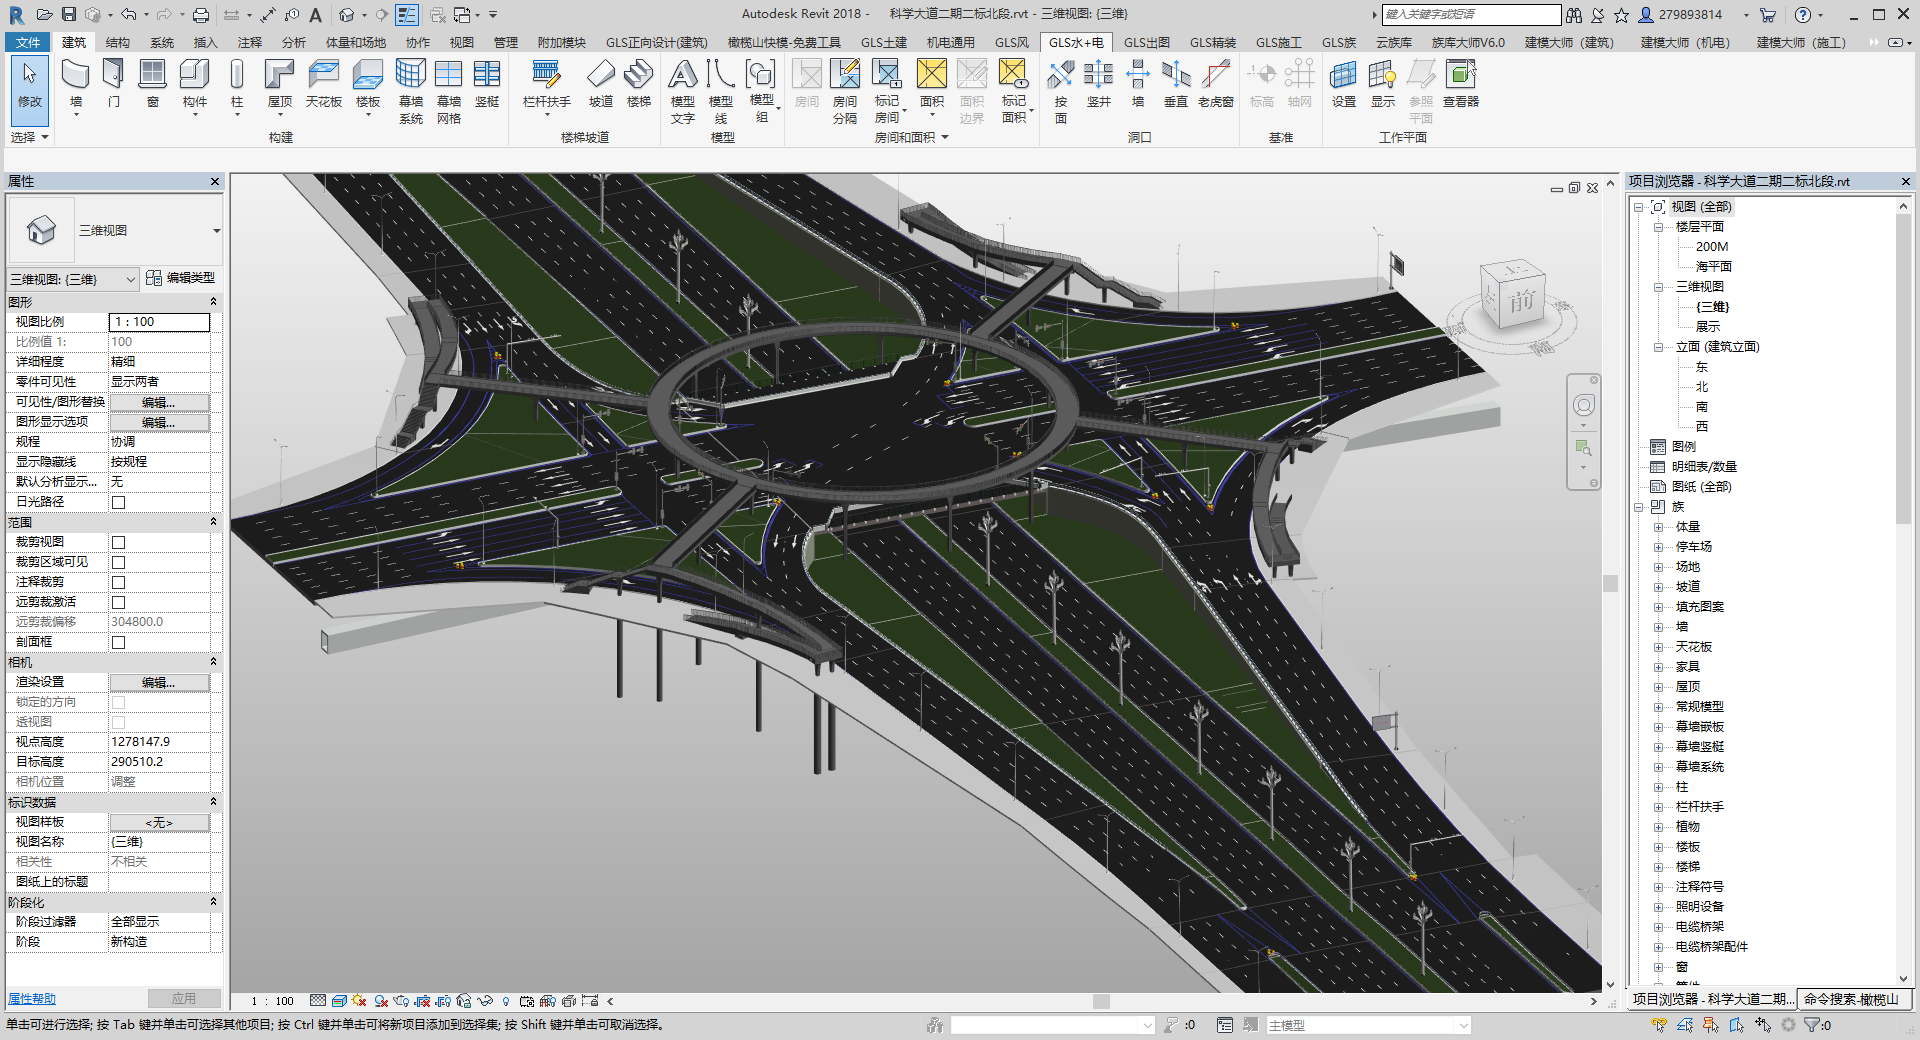Screen dimensions: 1920x1040
Task: Expand the 栏杆扶手 tree node
Action: coord(1658,807)
